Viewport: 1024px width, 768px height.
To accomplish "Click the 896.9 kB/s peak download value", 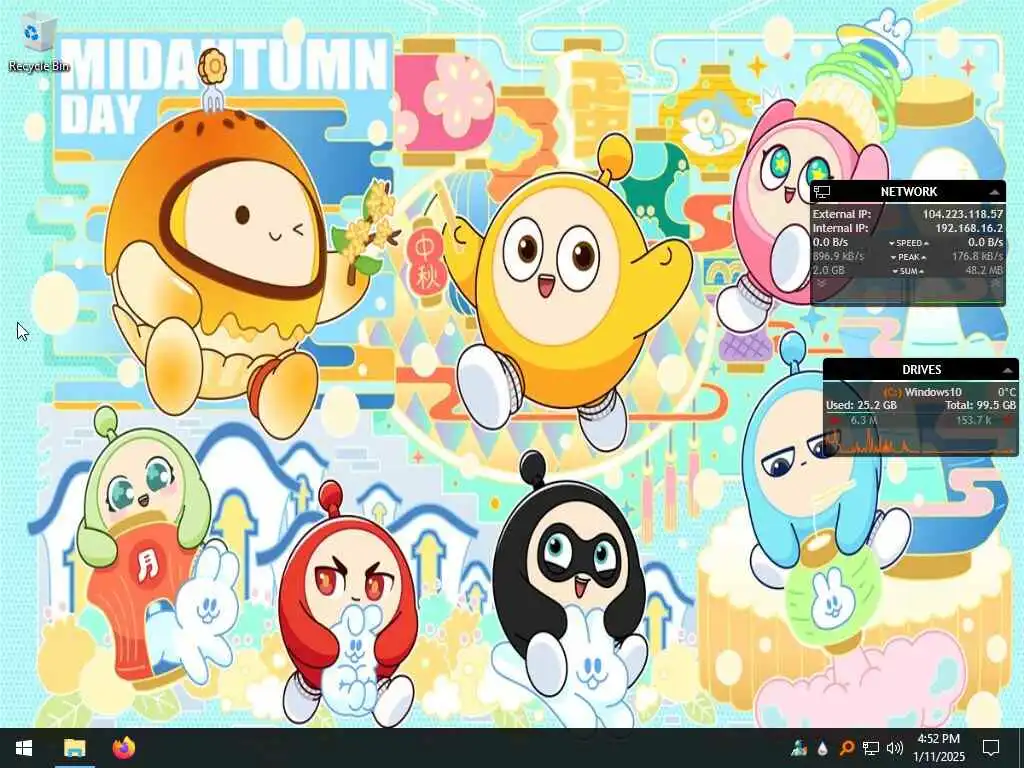I will point(838,257).
